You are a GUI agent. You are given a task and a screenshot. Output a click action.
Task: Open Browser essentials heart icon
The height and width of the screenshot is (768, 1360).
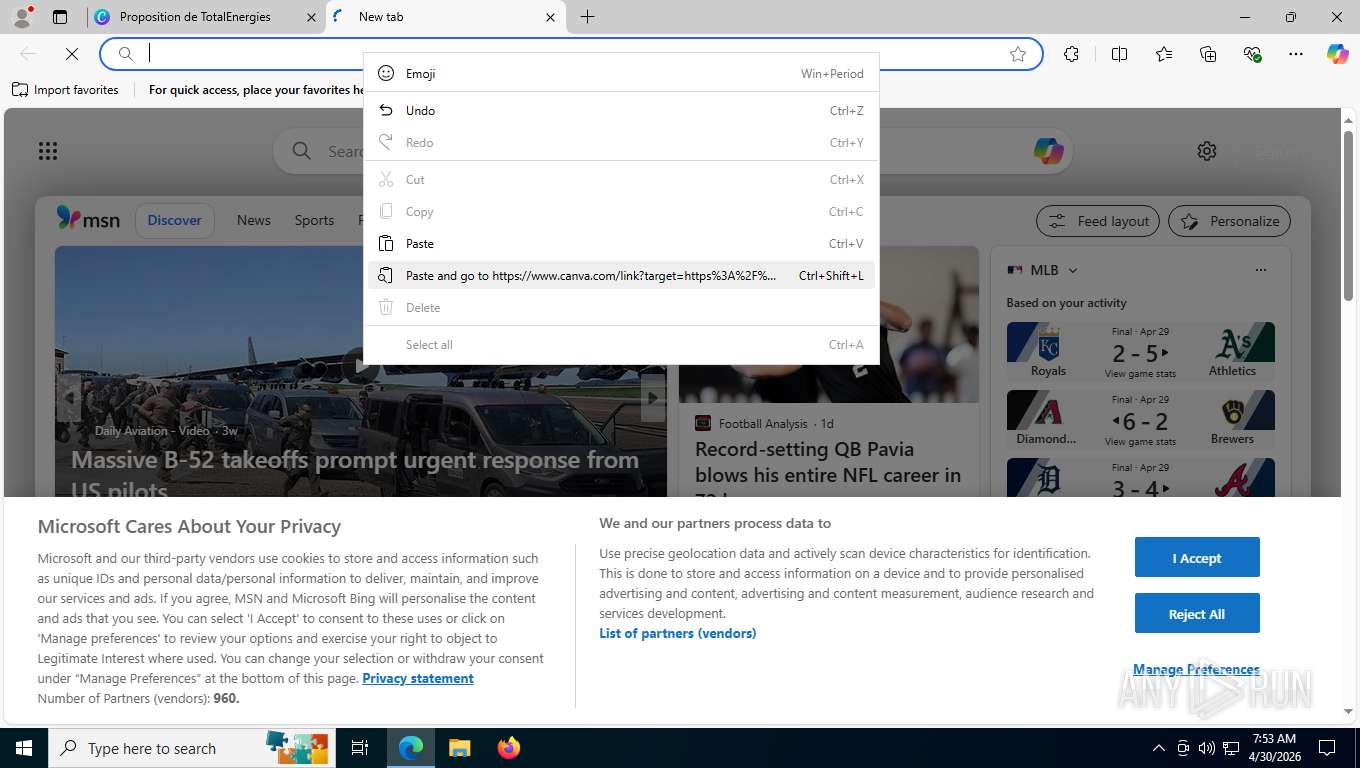coord(1252,54)
